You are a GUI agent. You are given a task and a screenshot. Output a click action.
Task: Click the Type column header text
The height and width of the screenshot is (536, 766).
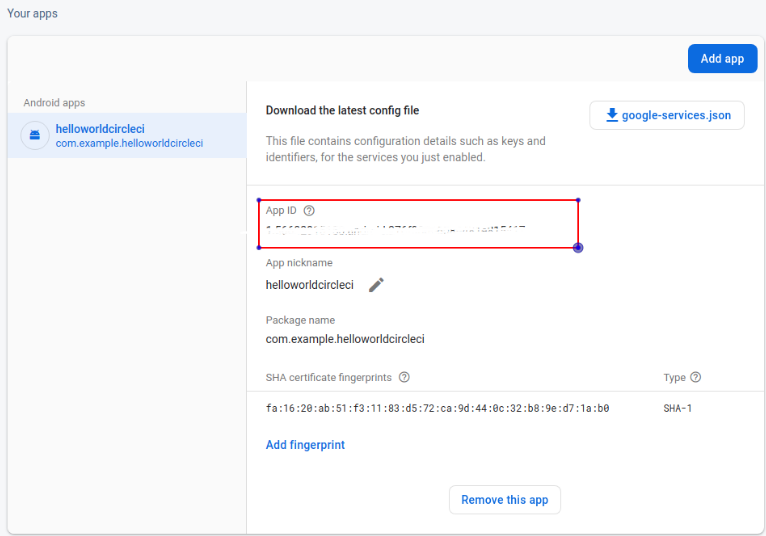coord(674,377)
